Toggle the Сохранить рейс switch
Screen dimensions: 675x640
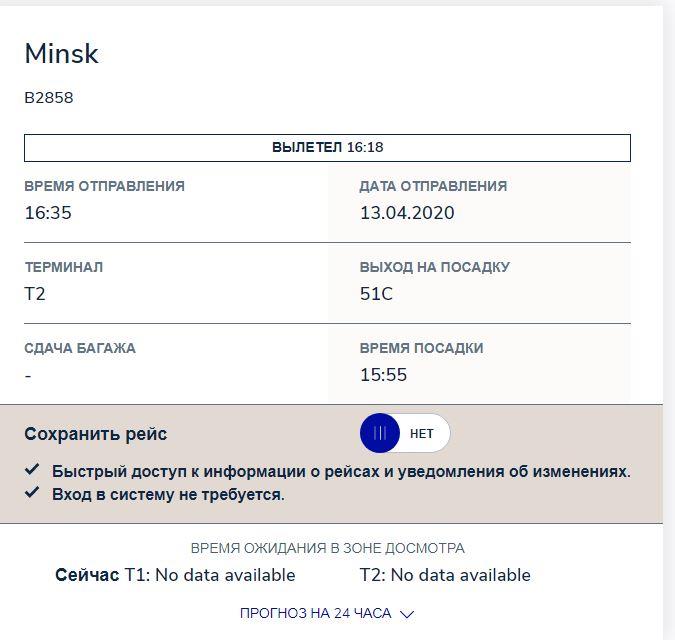click(404, 433)
